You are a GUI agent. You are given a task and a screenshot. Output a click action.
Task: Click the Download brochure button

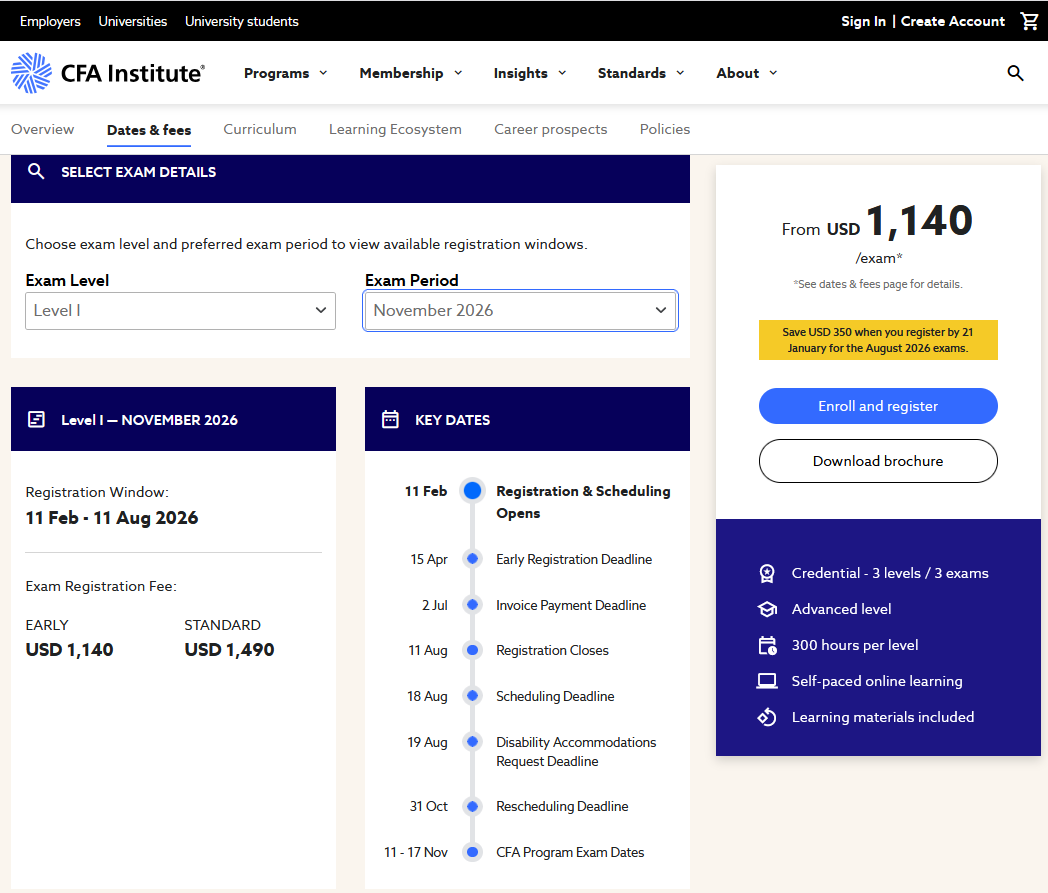(878, 461)
